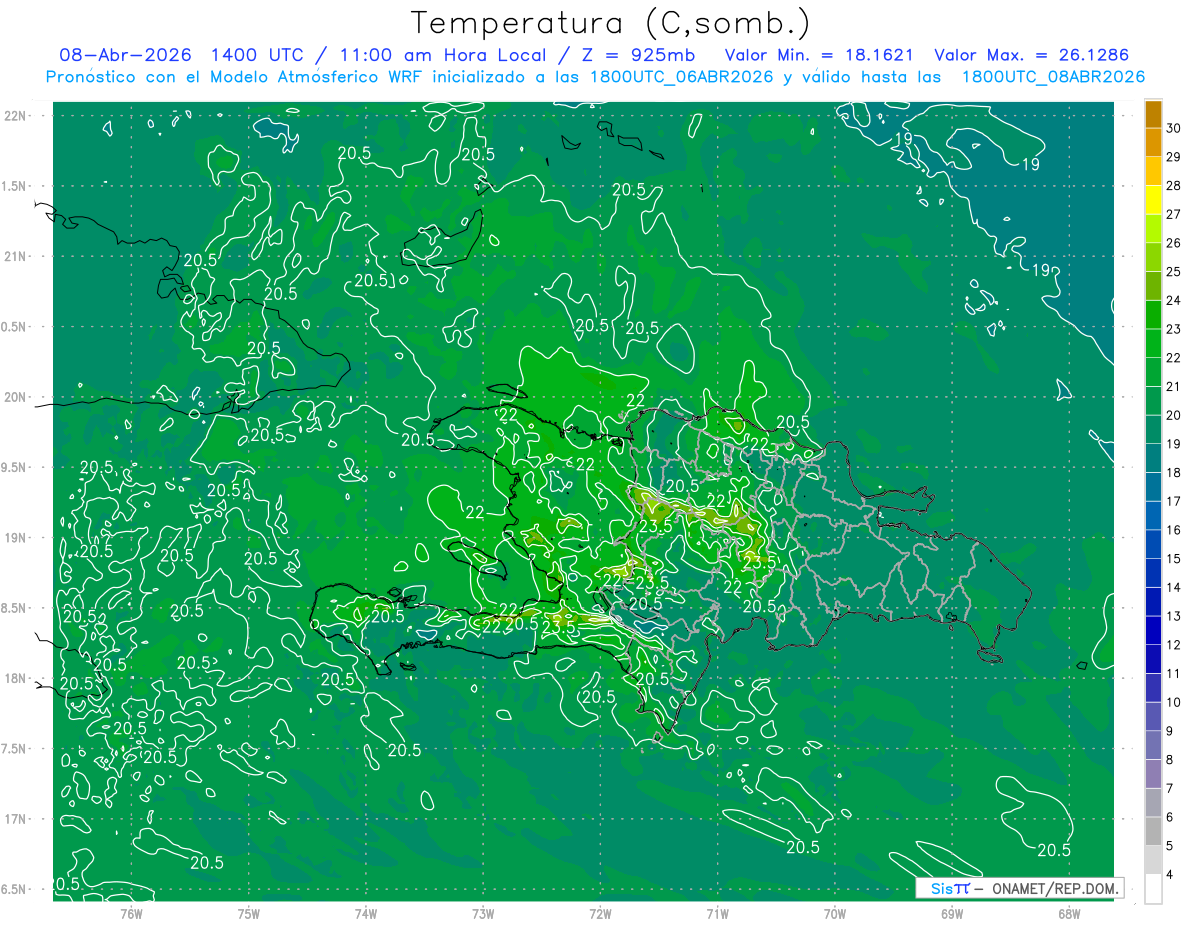1200x927 pixels.
Task: Pick the yellow color bar segment labeled 27
Action: point(1153,202)
